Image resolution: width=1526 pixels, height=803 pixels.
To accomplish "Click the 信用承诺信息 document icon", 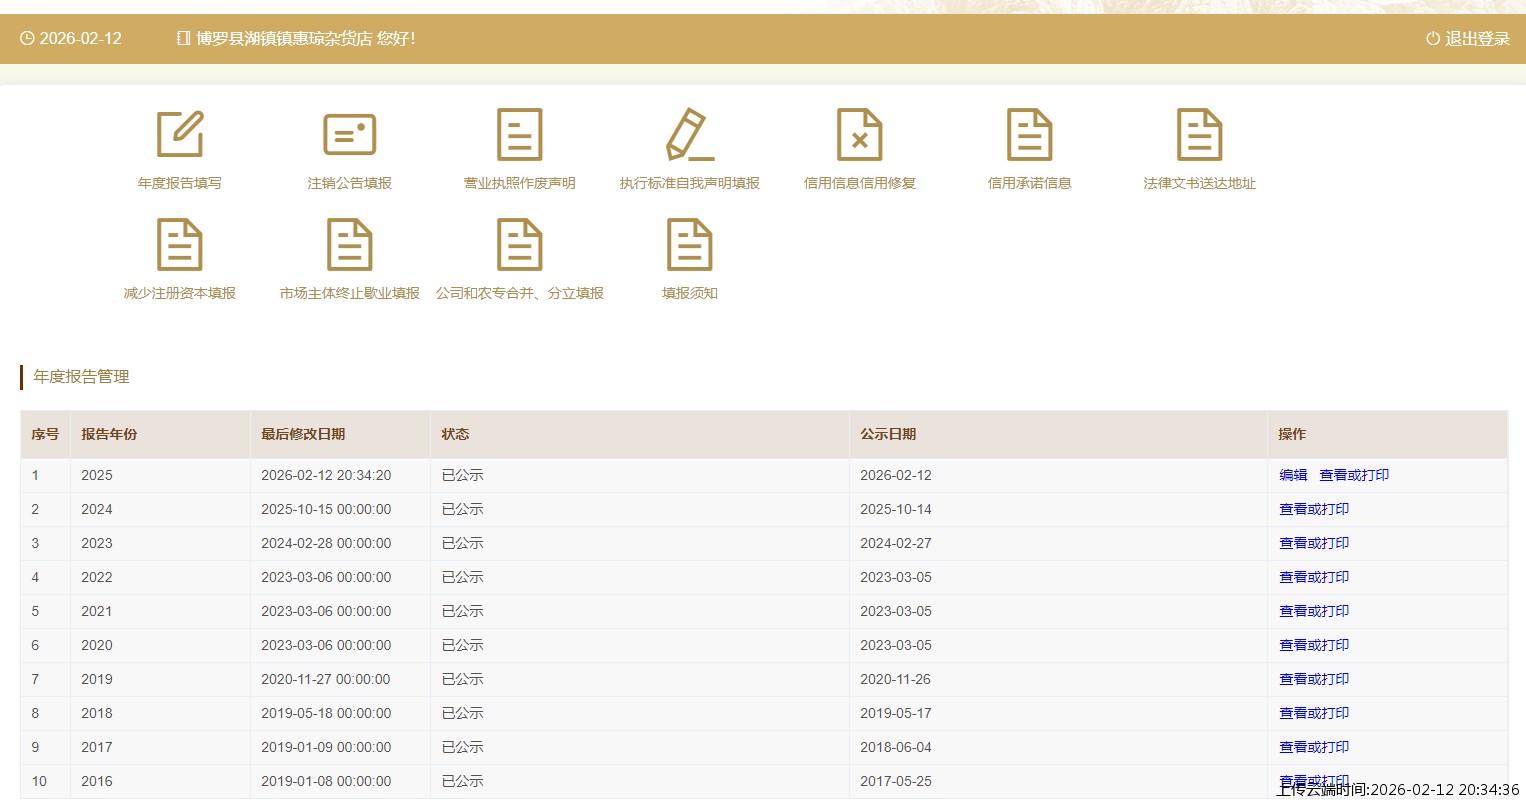I will coord(1029,135).
